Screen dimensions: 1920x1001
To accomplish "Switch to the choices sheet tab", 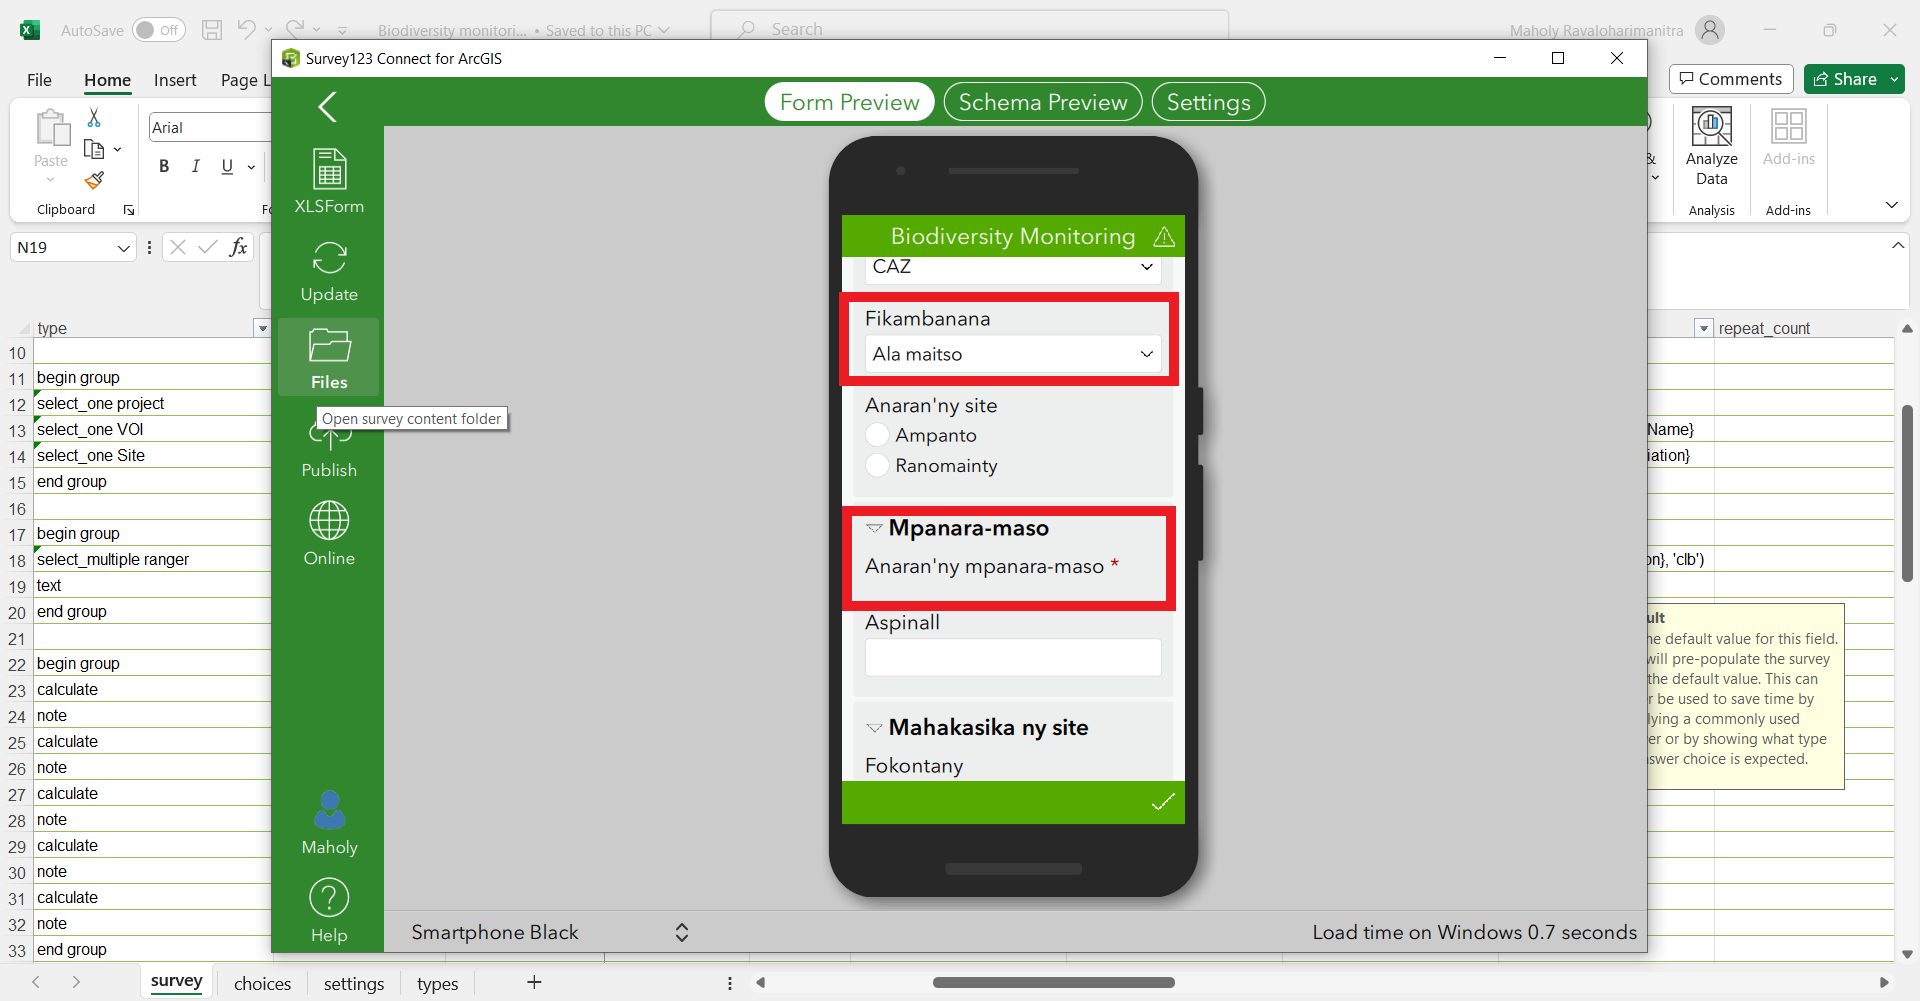I will [262, 983].
